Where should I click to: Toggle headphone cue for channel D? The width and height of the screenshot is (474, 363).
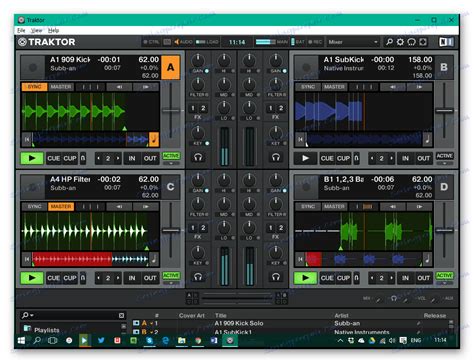pyautogui.click(x=276, y=277)
